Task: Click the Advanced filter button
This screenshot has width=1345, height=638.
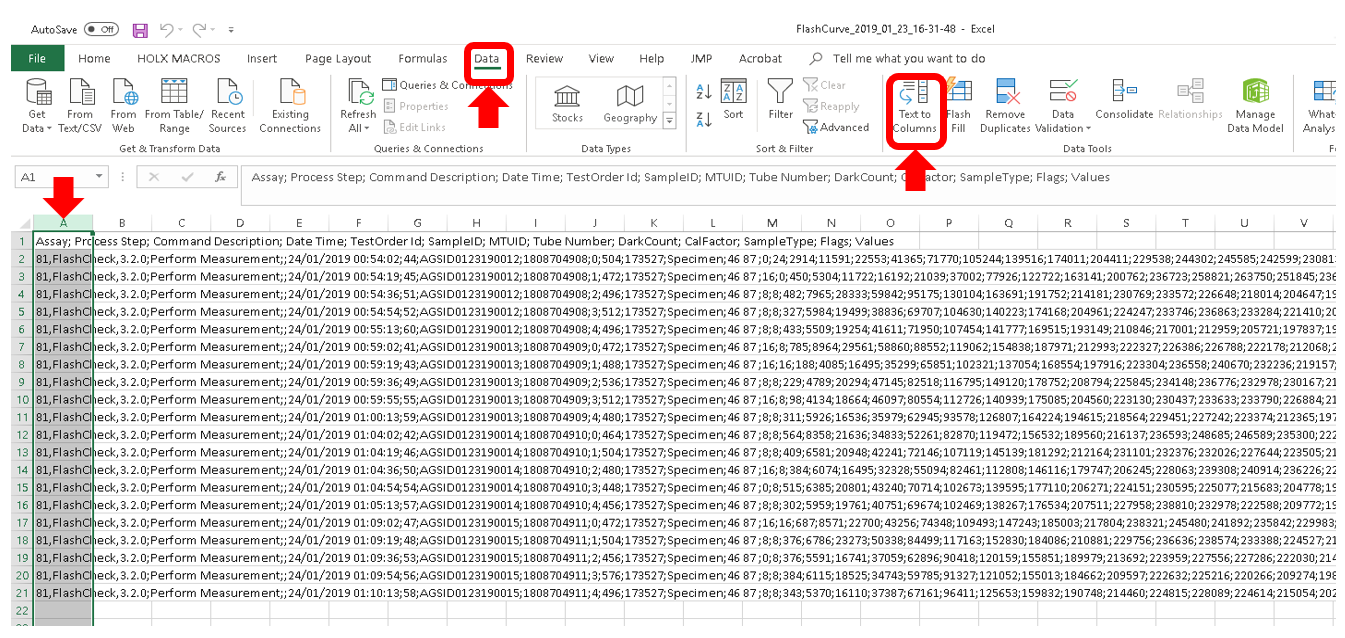Action: (836, 127)
